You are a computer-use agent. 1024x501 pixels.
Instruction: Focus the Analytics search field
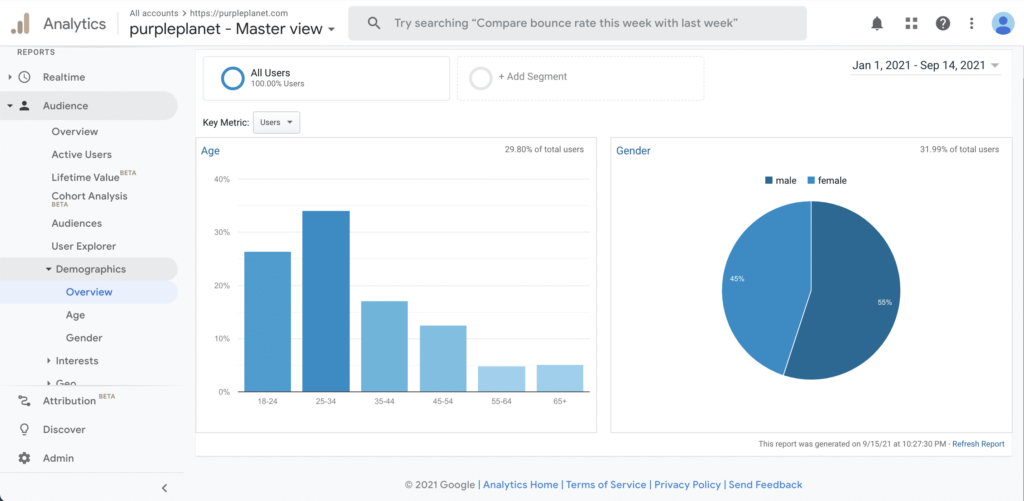577,24
